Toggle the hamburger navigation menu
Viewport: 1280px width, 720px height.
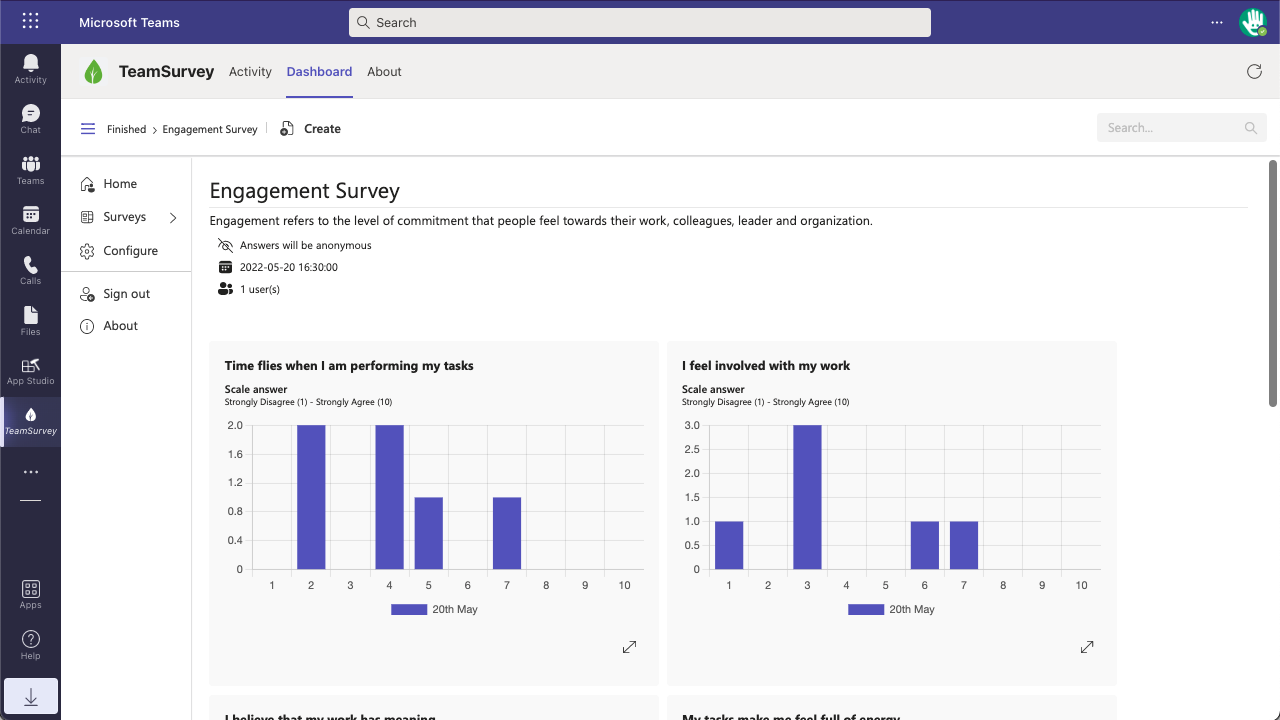pyautogui.click(x=88, y=129)
